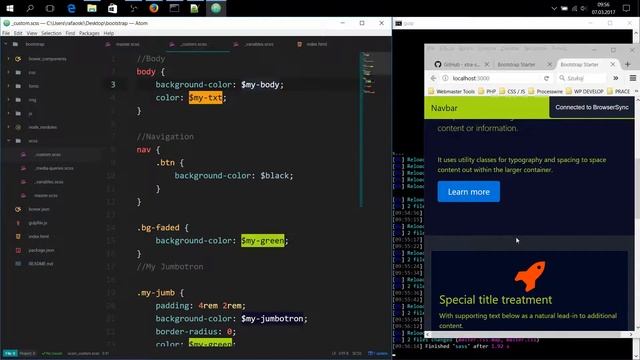This screenshot has height=360, width=640.
Task: Open the Firefox toolbar overflow chevron
Action: (616, 78)
